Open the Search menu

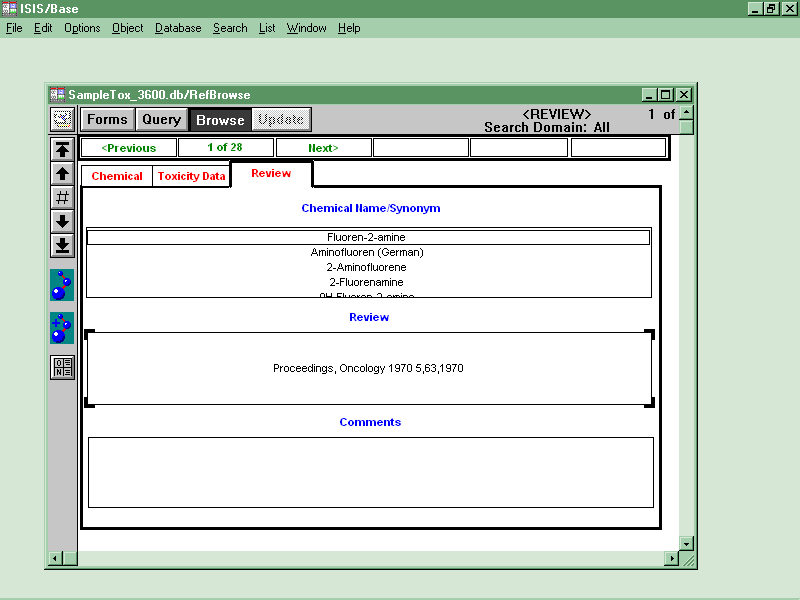pyautogui.click(x=230, y=28)
